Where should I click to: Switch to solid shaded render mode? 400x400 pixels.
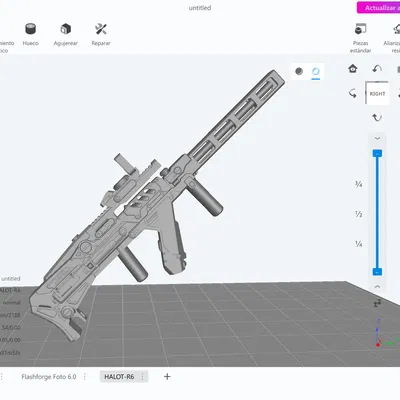point(299,71)
